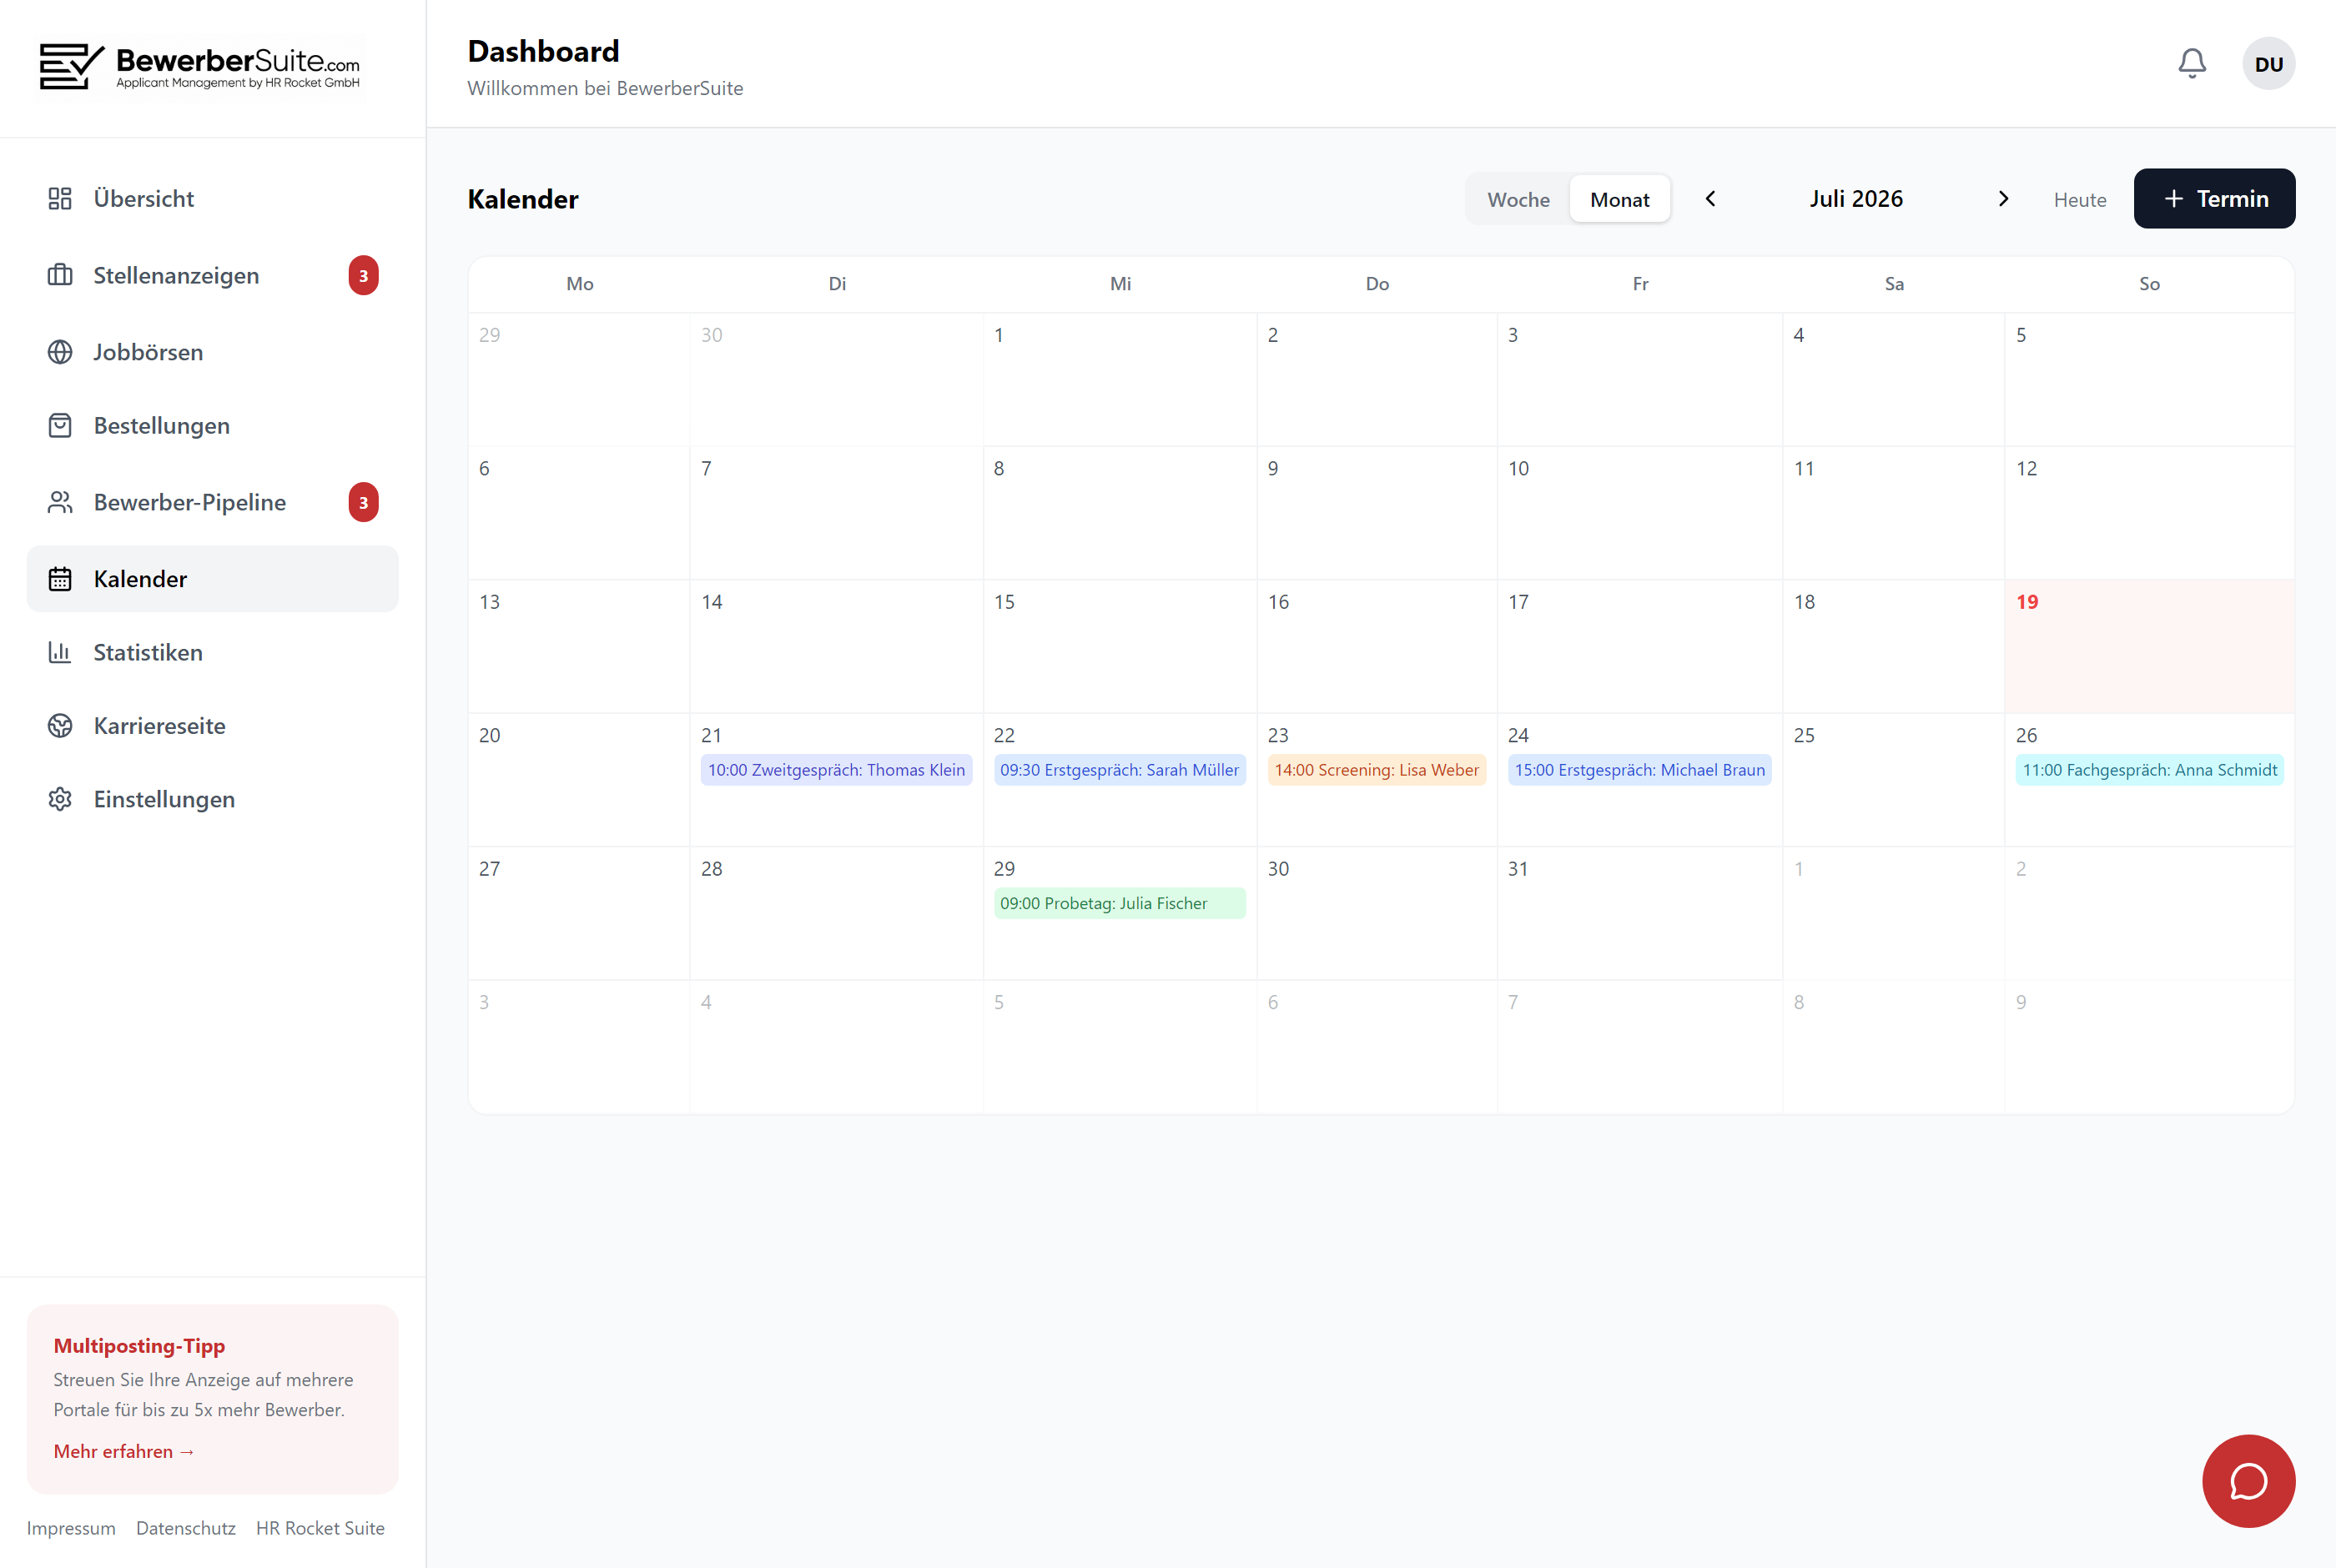
Task: Open event Zweitgespräch: Thomas Klein
Action: click(x=836, y=769)
